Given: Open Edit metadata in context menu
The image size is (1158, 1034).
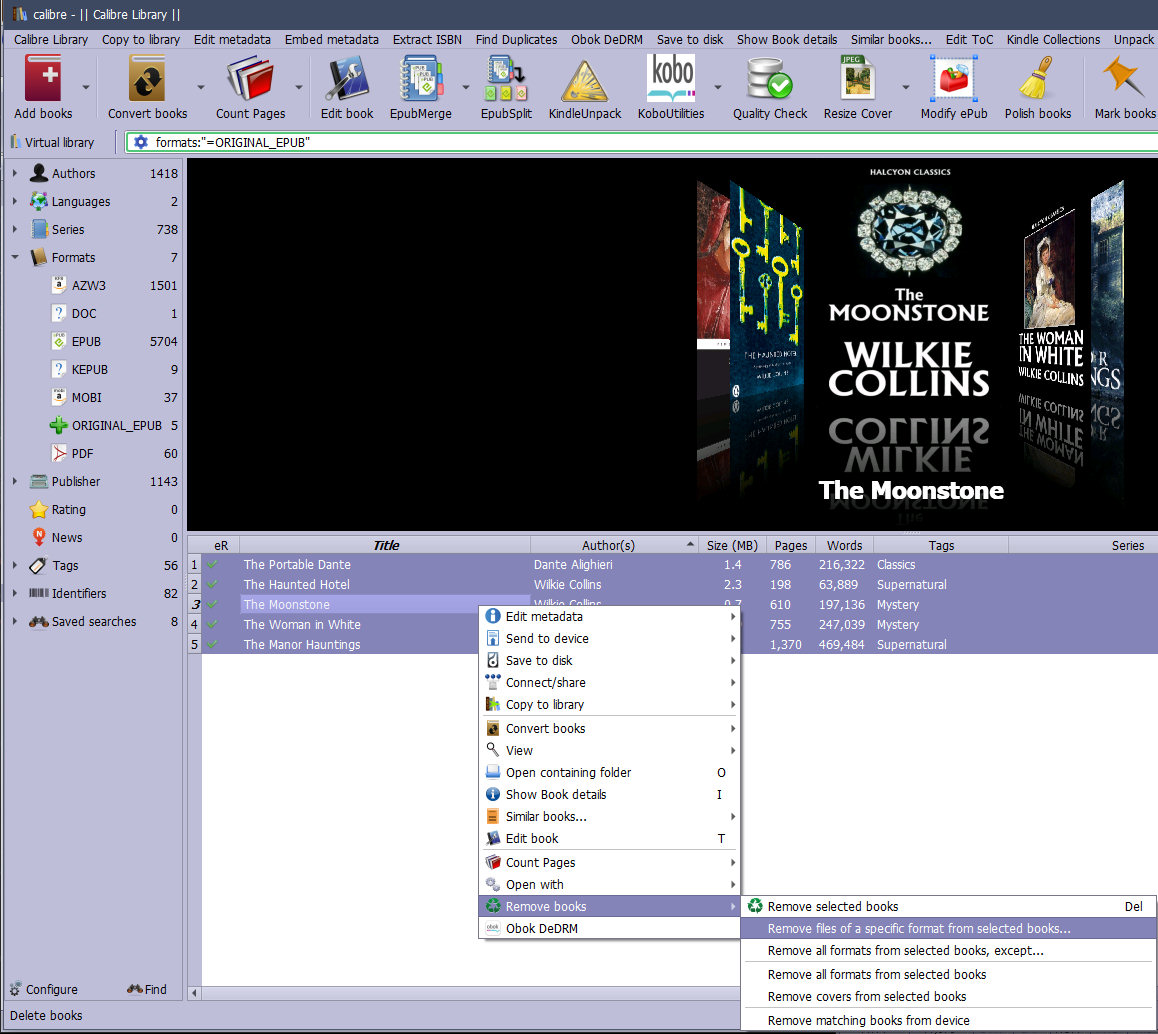Looking at the screenshot, I should (x=544, y=617).
